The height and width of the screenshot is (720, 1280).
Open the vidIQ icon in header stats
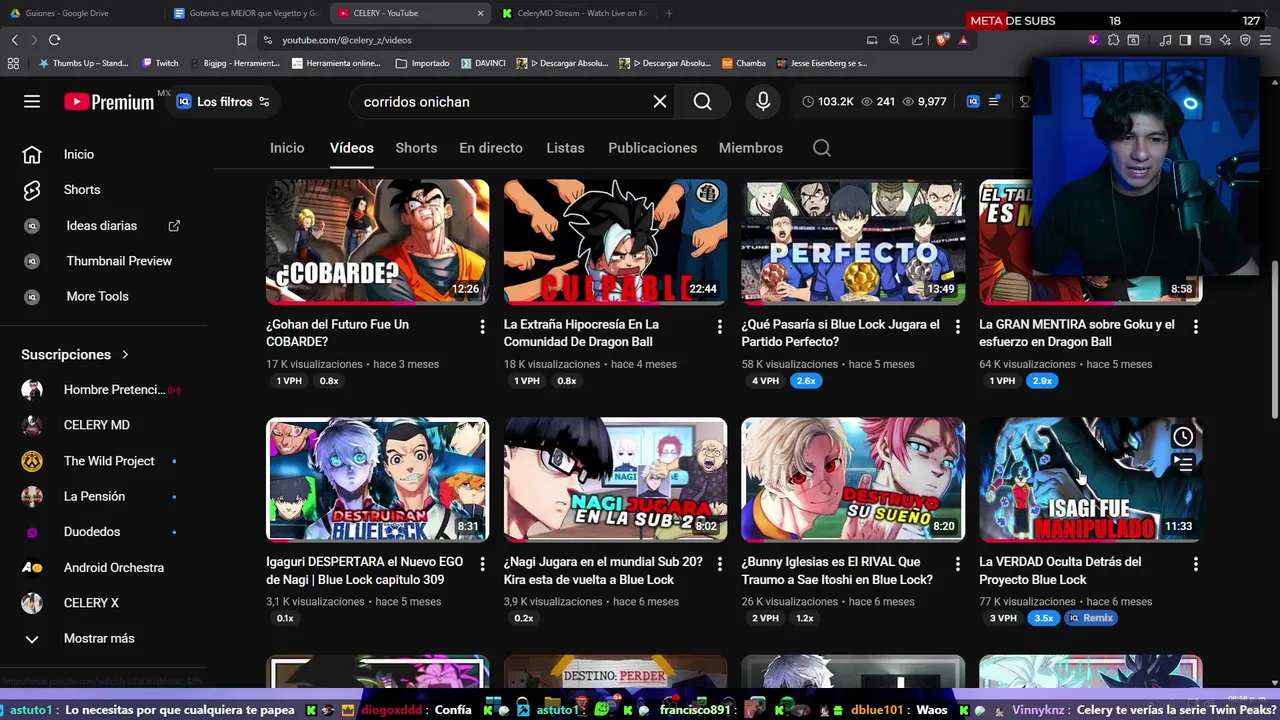point(973,101)
